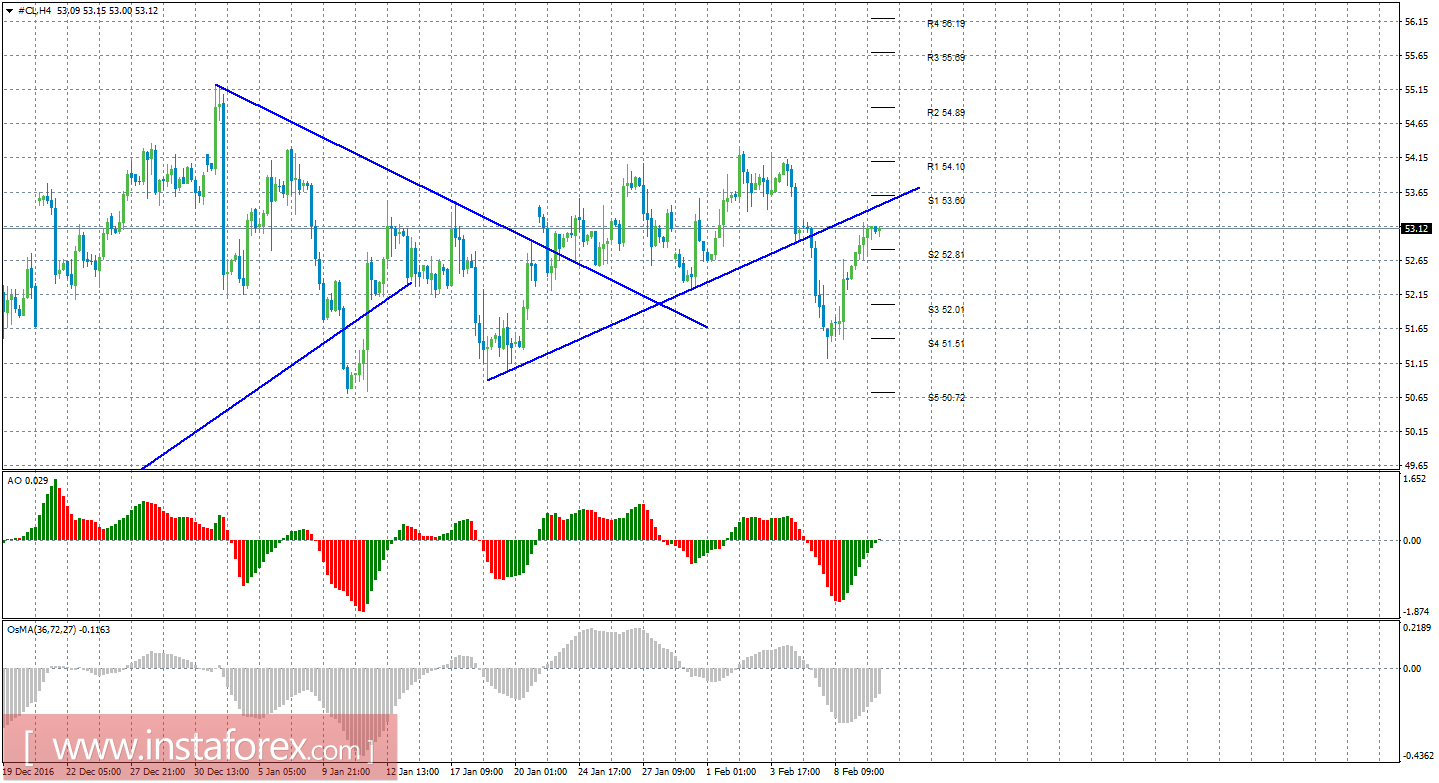
Task: Click the OsMA(36,72,27) indicator label
Action: pyautogui.click(x=58, y=630)
